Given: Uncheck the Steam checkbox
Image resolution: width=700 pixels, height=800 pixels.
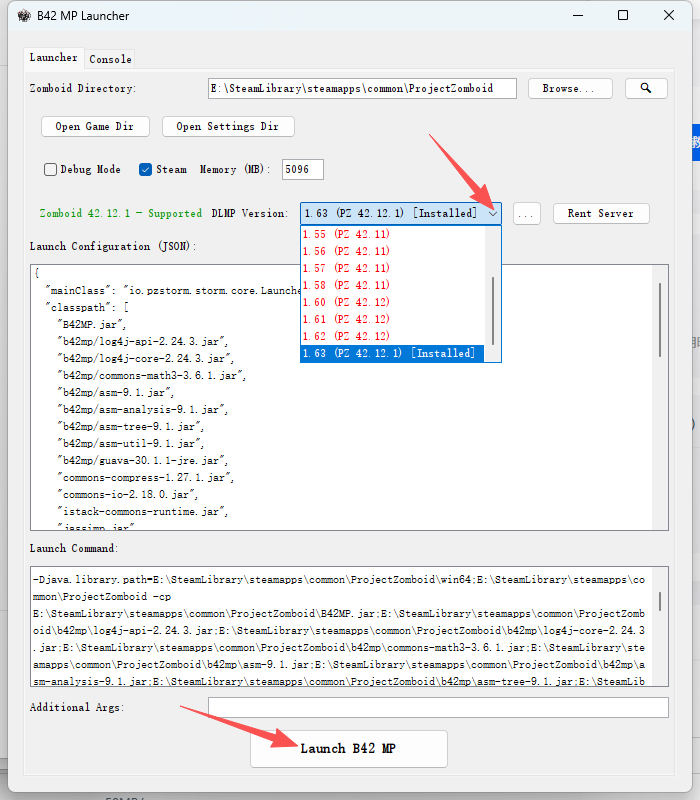Looking at the screenshot, I should coord(145,170).
